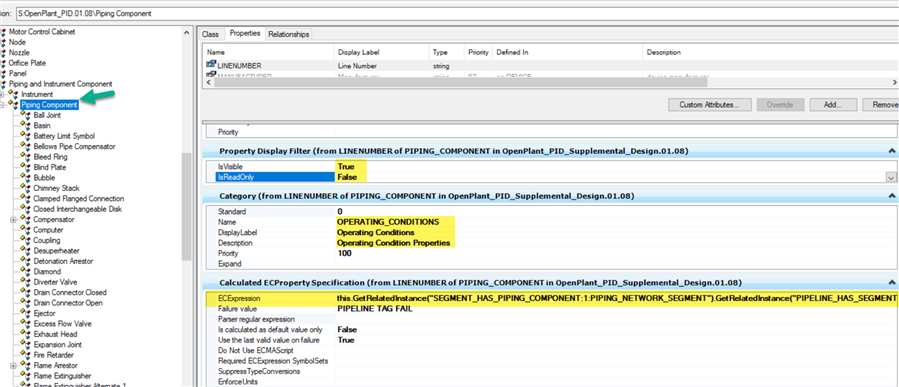899x387 pixels.
Task: Select the Nozzle tree item
Action: coord(19,53)
